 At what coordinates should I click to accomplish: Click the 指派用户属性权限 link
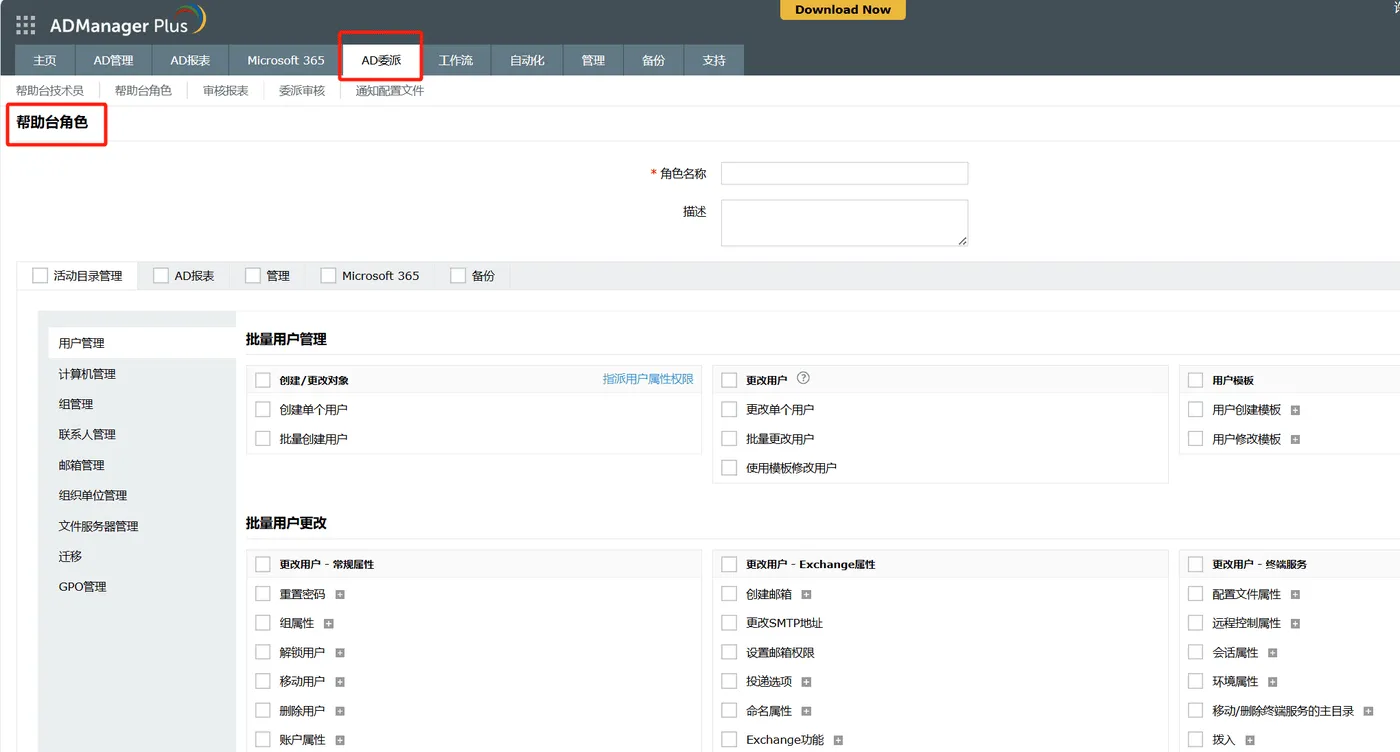(648, 379)
